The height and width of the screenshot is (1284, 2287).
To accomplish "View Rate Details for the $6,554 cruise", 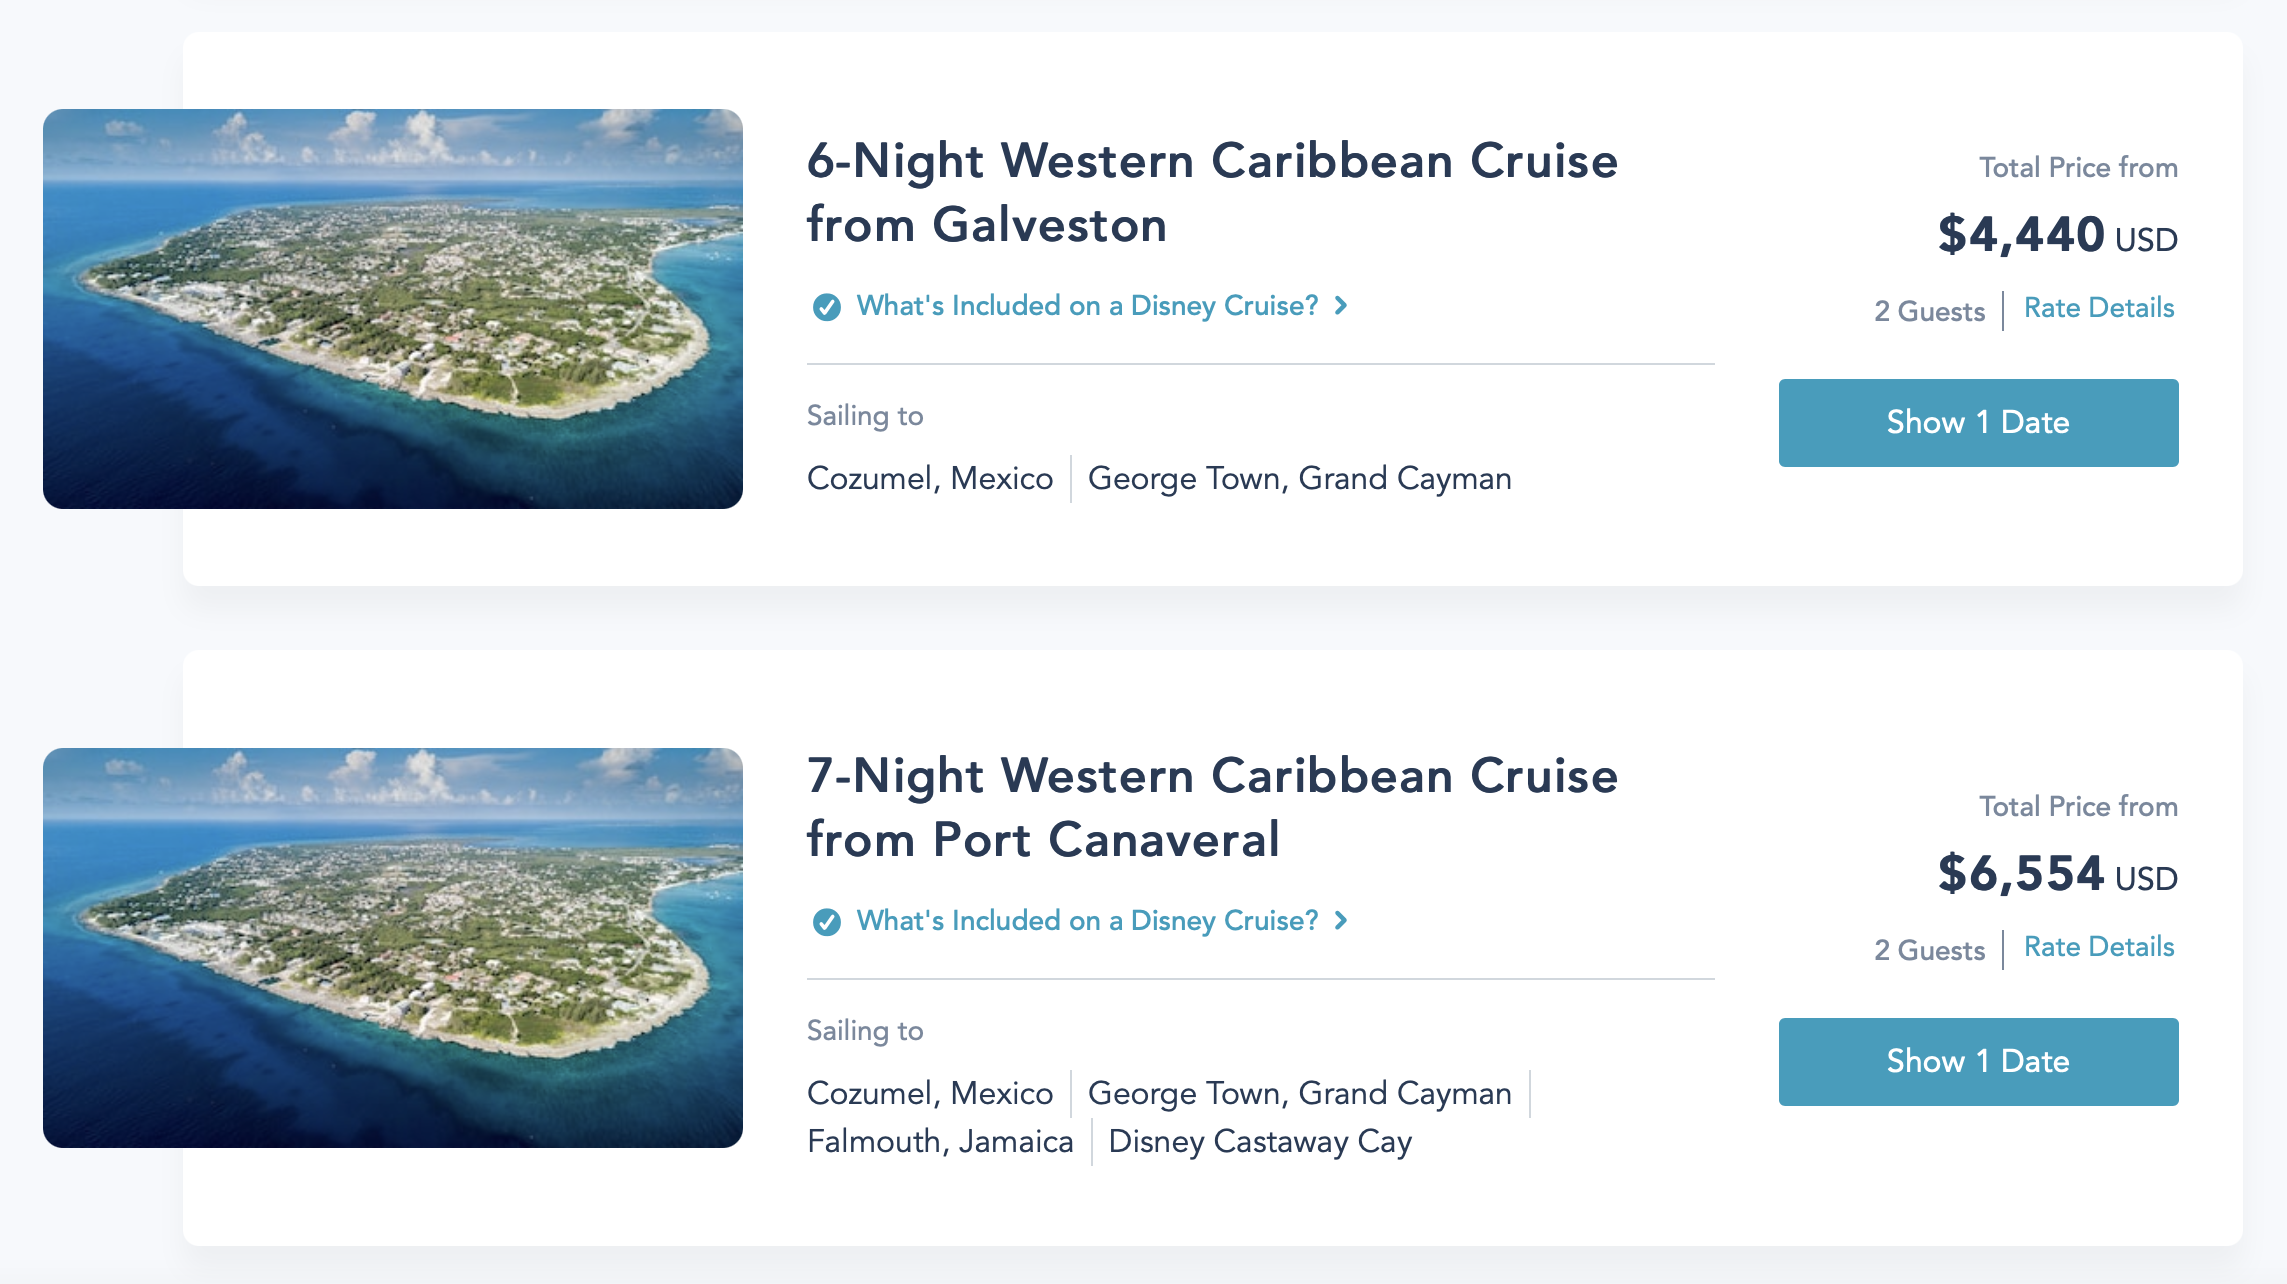I will (2098, 947).
